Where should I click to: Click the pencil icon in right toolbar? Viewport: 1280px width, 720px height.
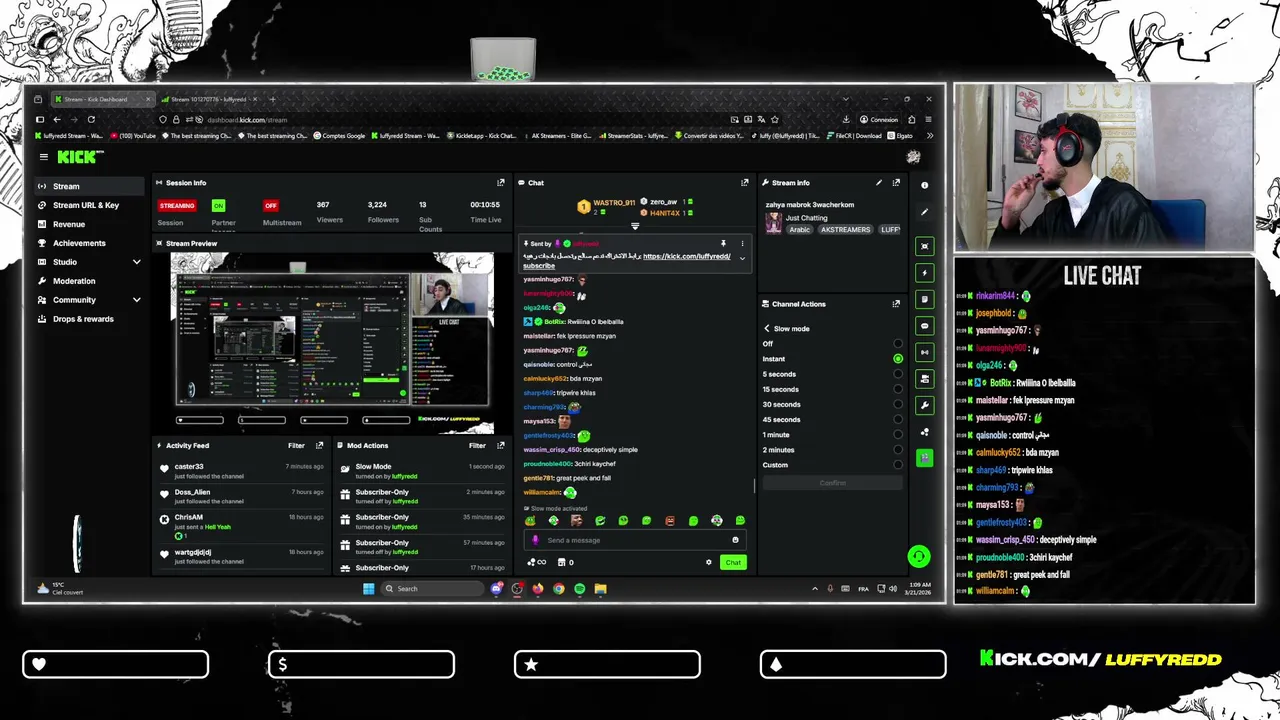pos(924,212)
